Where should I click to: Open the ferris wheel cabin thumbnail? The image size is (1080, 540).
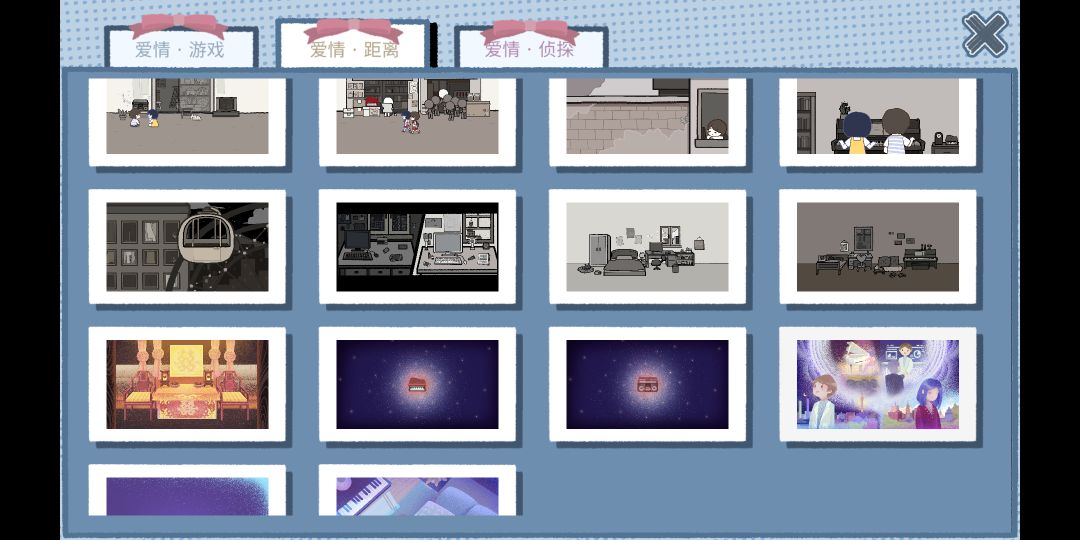click(x=187, y=247)
